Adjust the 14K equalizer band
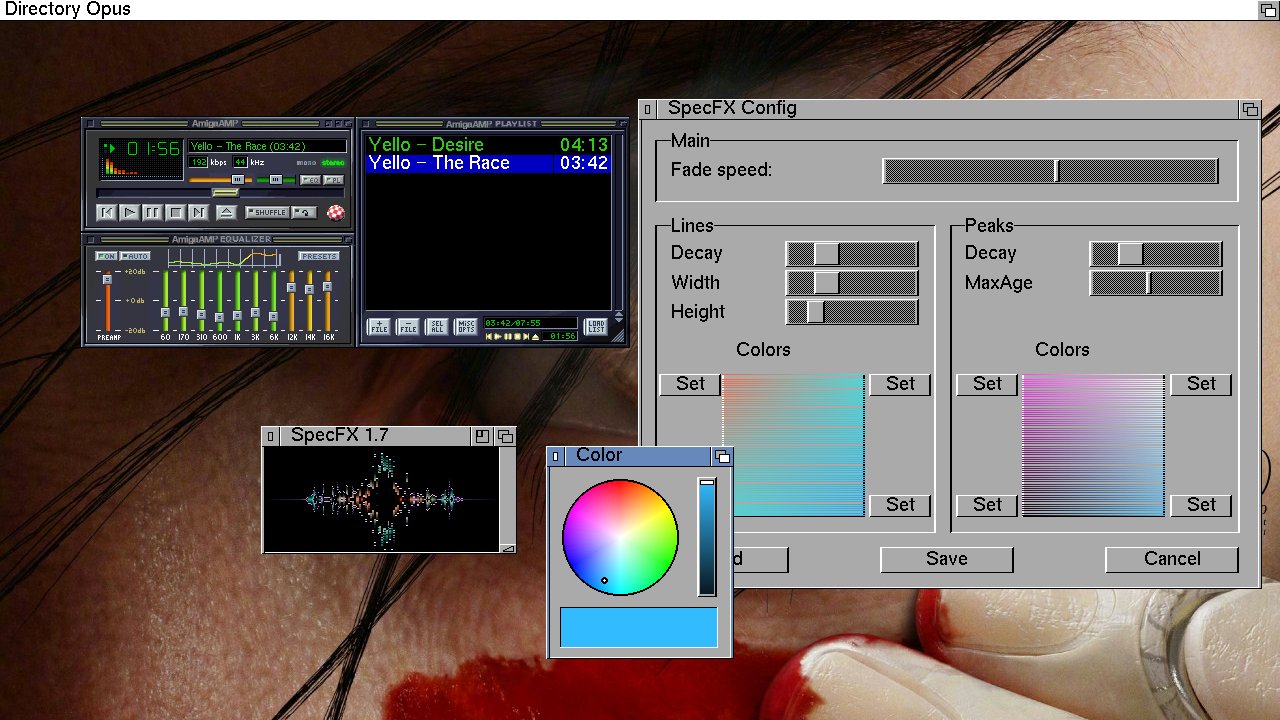 tap(309, 300)
